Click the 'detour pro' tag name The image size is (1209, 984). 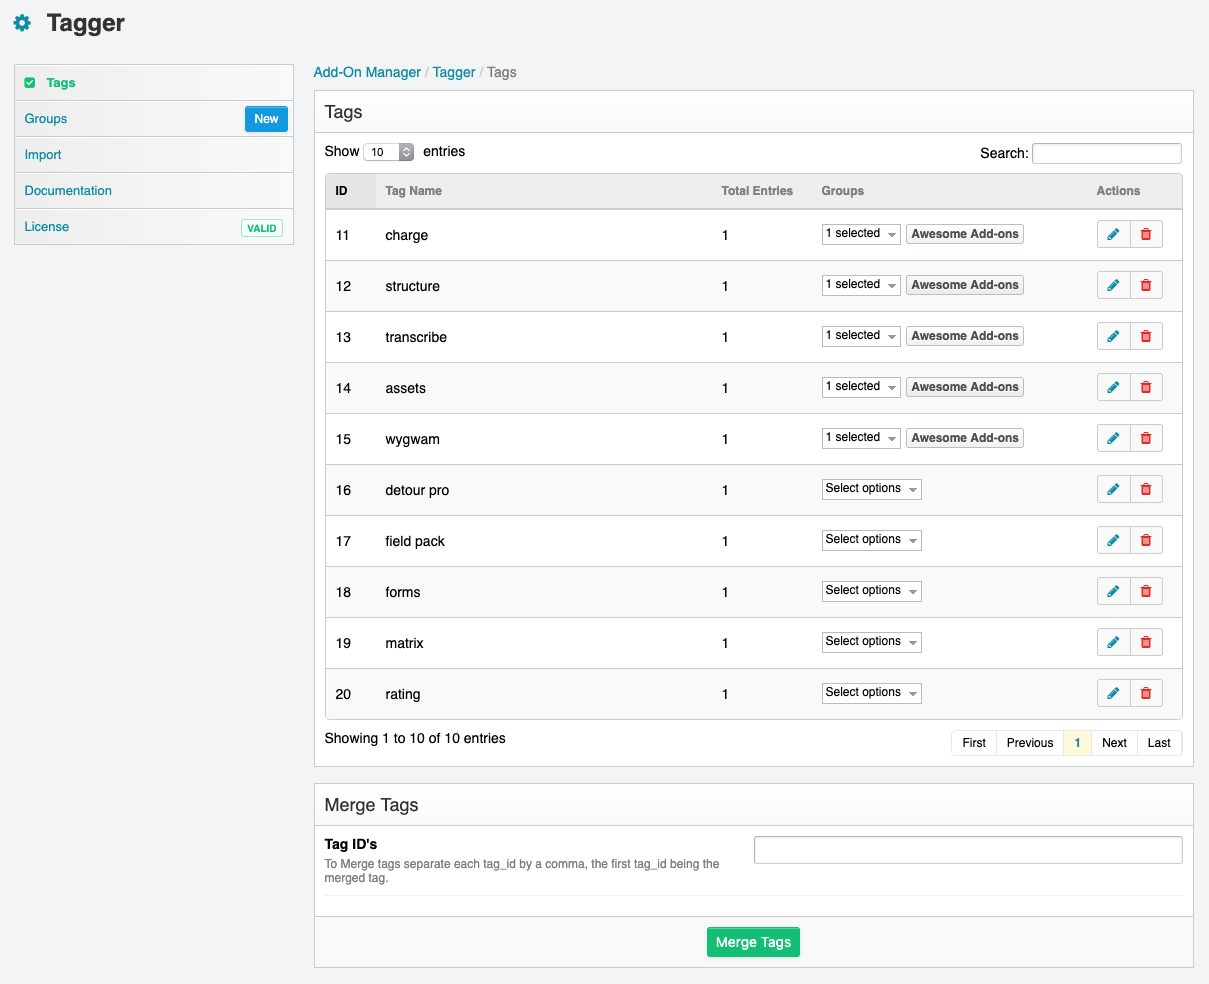pyautogui.click(x=417, y=490)
